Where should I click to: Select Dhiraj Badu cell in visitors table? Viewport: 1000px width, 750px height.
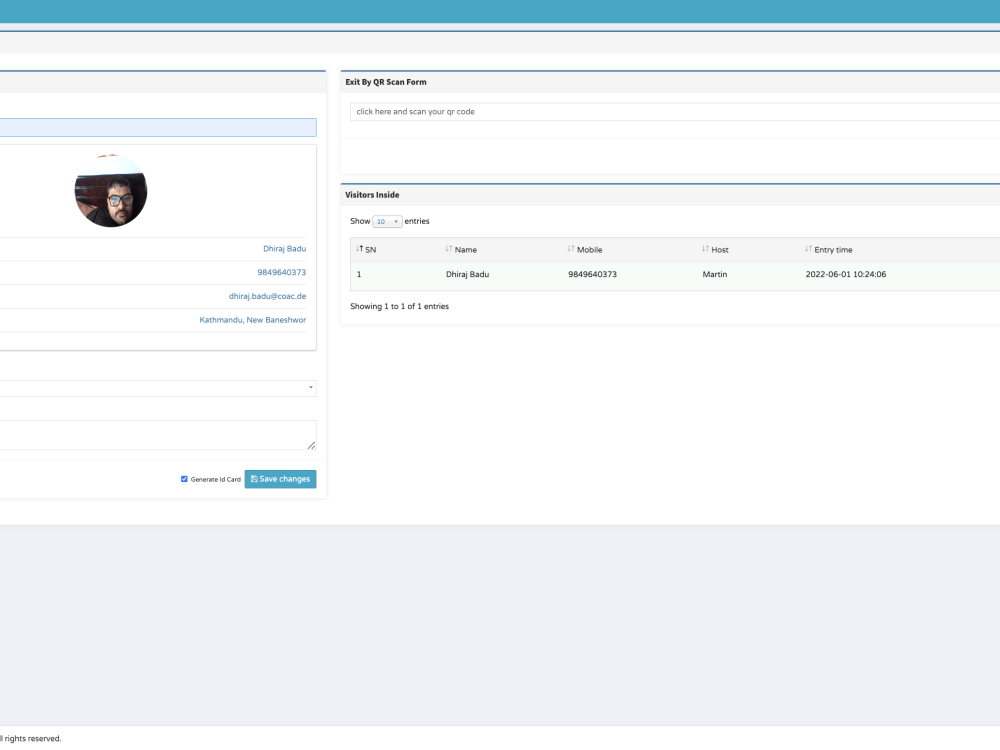pos(467,274)
